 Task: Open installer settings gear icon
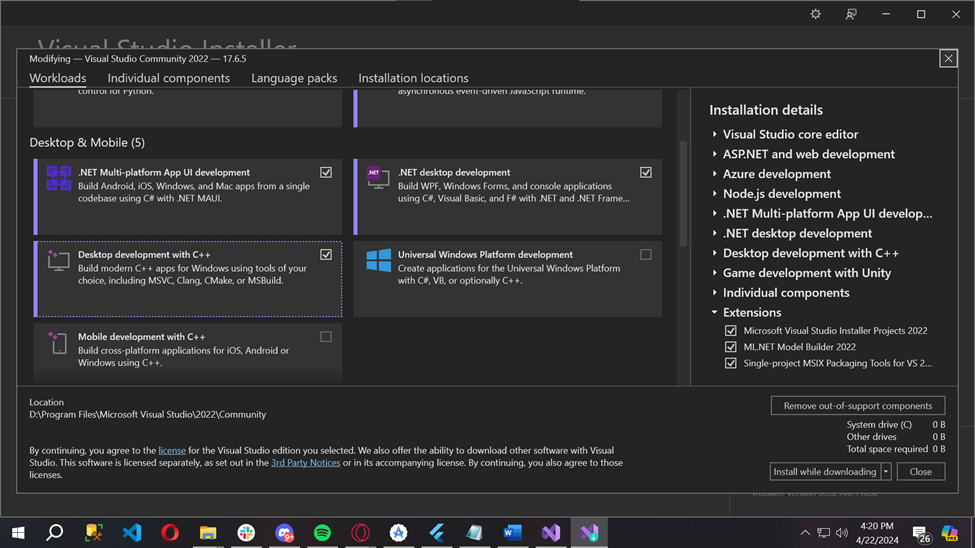(815, 14)
